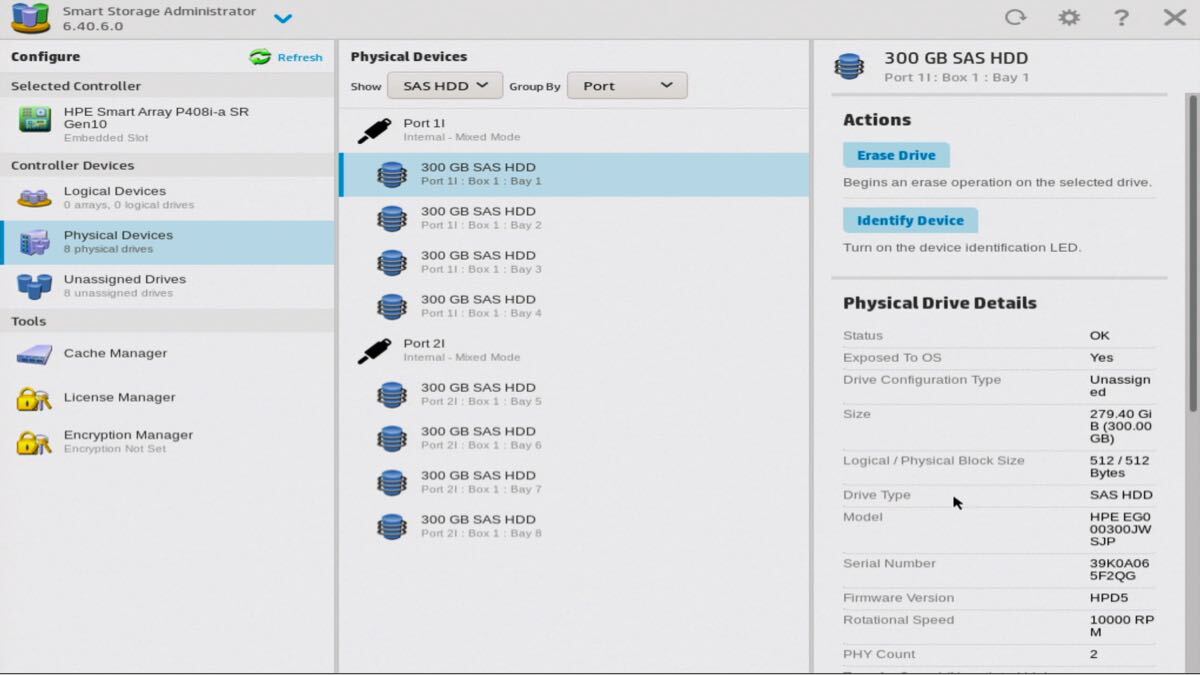
Task: Select Physical Devices in the sidebar
Action: point(167,242)
